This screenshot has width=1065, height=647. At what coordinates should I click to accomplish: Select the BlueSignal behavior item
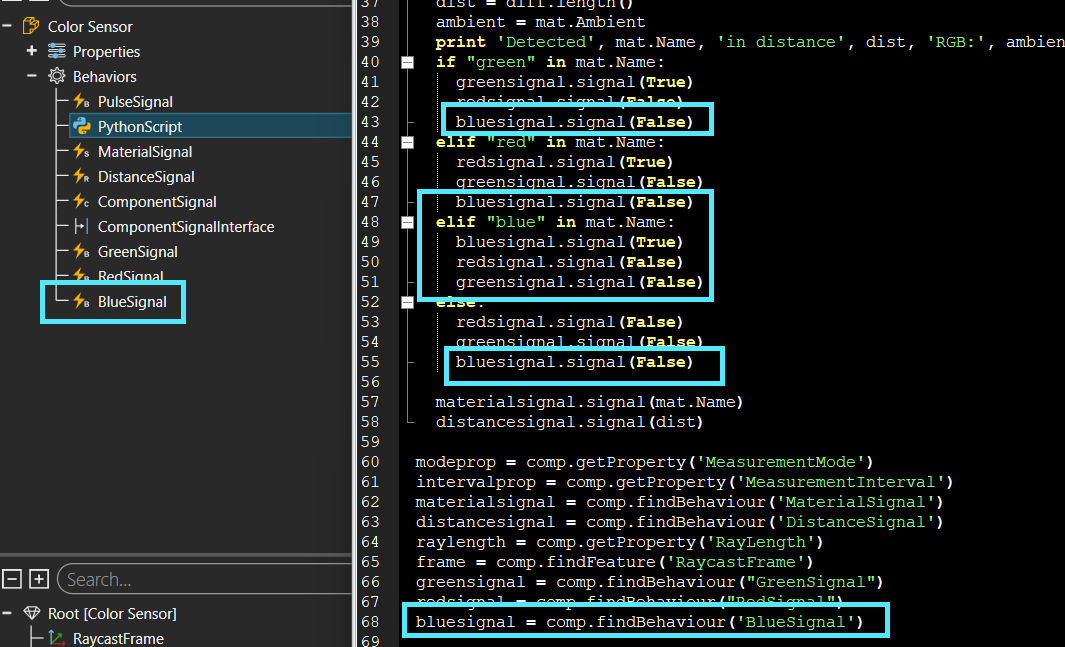(x=131, y=302)
